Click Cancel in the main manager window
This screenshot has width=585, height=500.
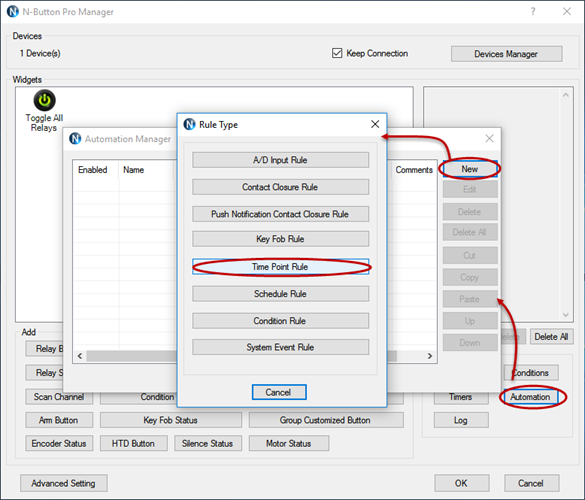pos(531,483)
